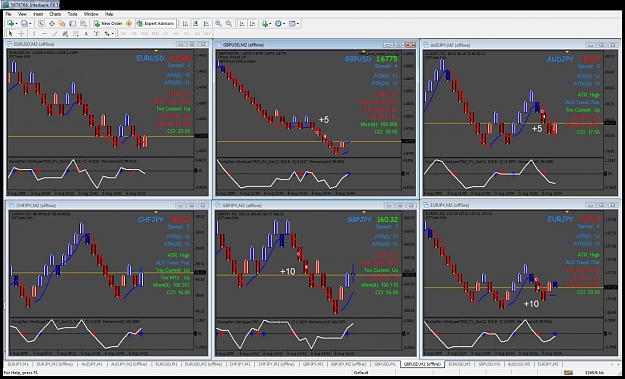Open a New Chart from the toolbar

10,24
